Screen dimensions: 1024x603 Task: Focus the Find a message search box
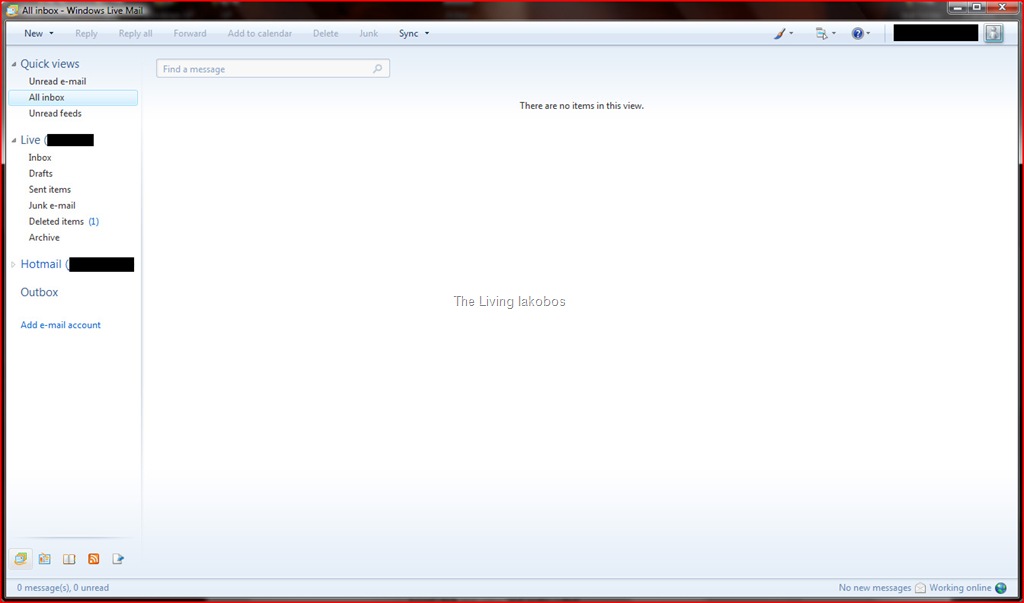[x=273, y=69]
